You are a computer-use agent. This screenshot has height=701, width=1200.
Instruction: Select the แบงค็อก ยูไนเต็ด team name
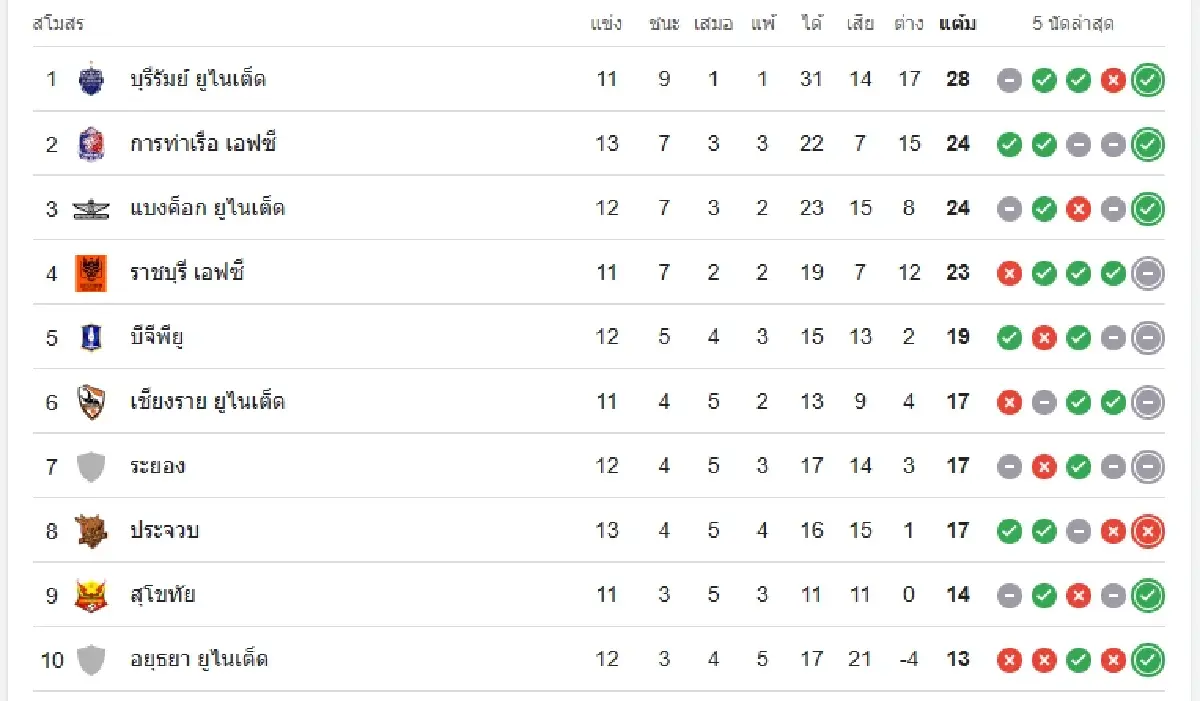(207, 209)
